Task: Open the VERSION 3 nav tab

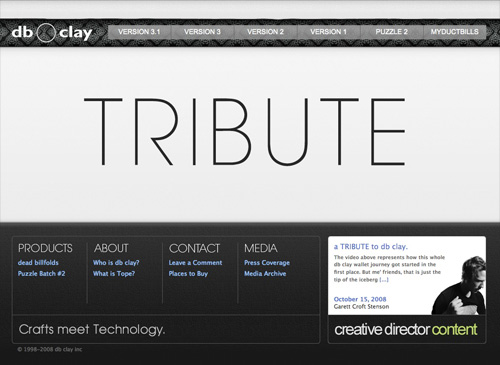Action: point(202,32)
